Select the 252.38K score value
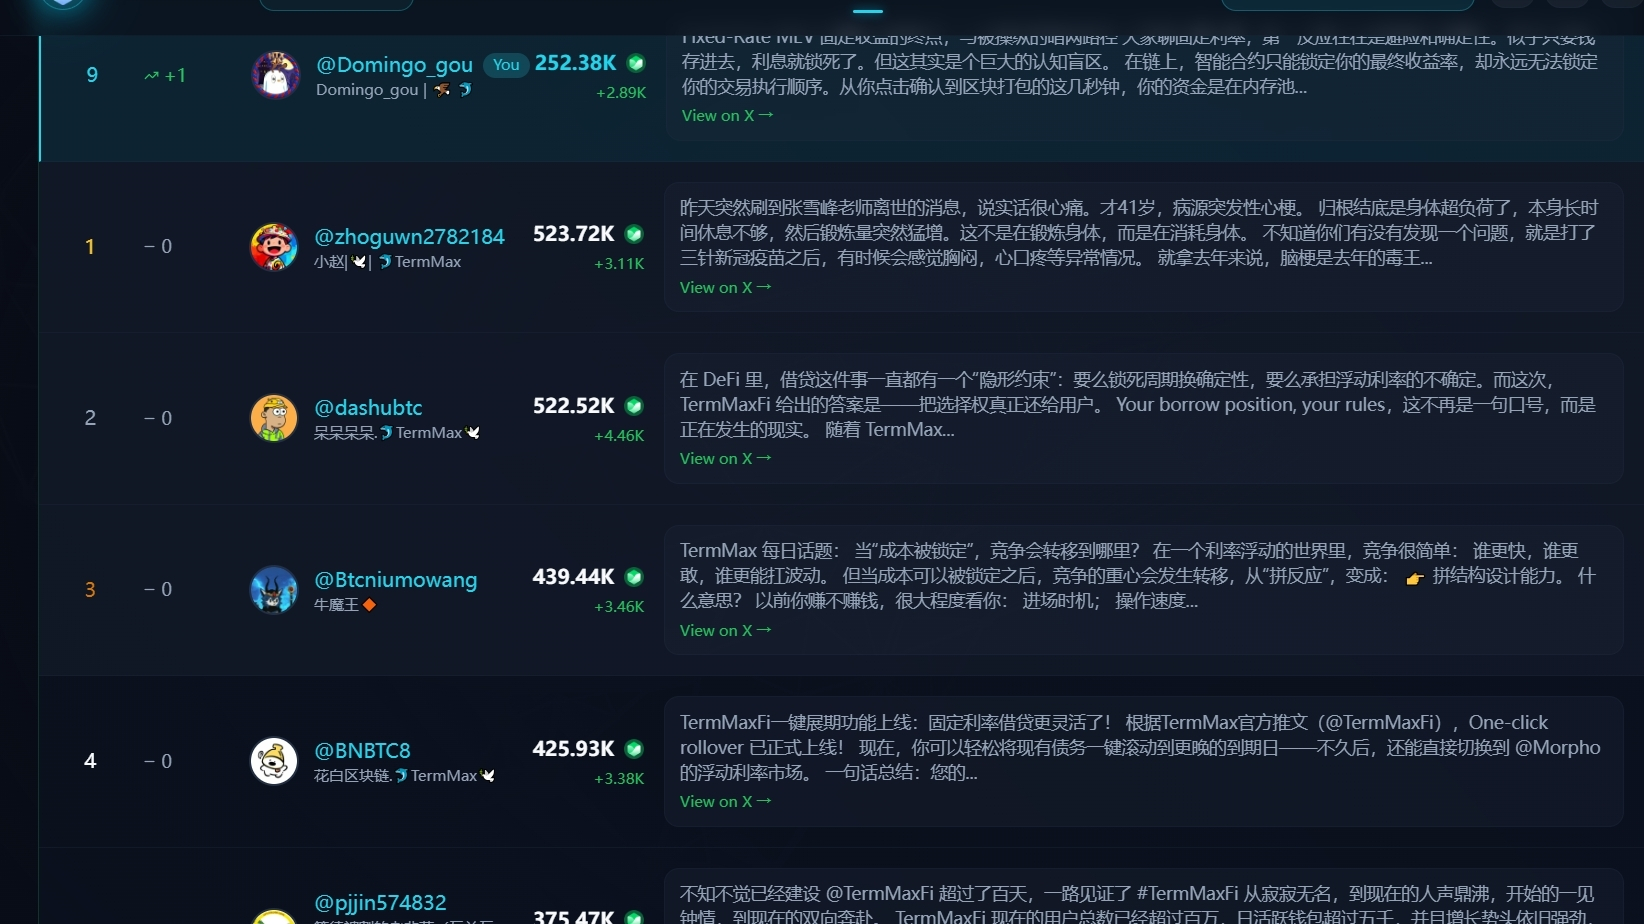The height and width of the screenshot is (924, 1644). click(576, 63)
